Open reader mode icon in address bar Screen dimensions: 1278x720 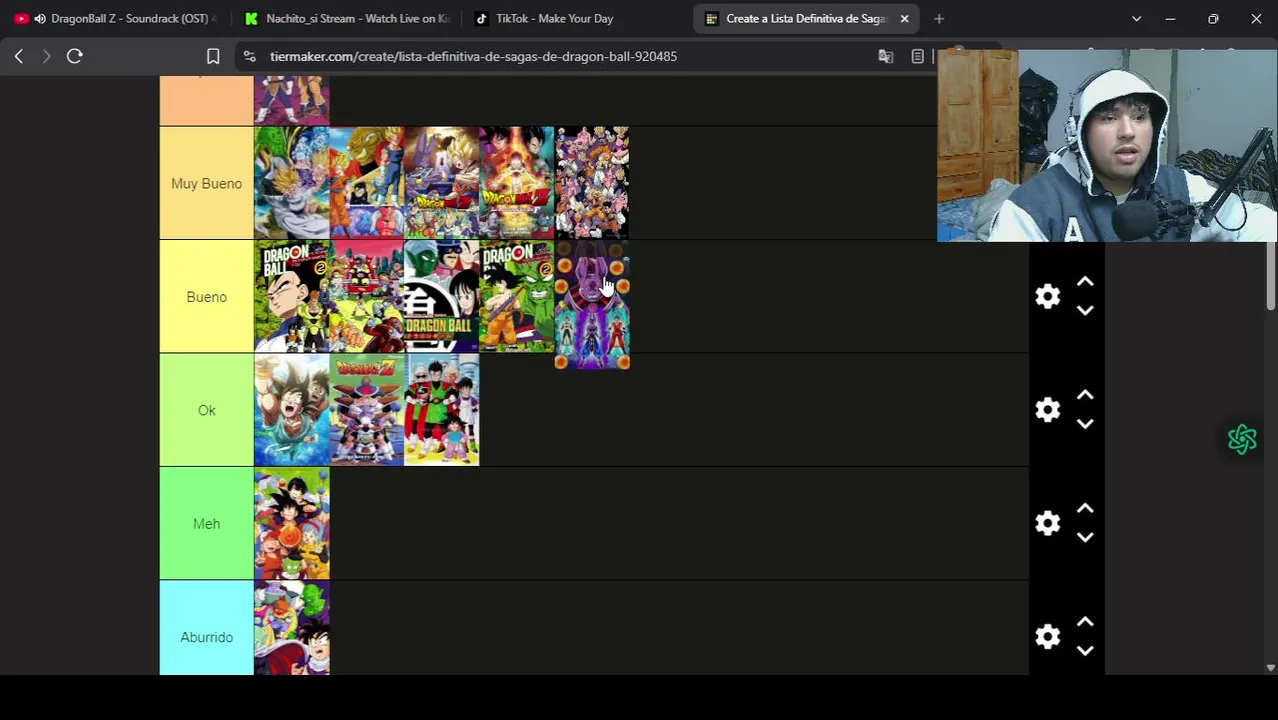click(x=917, y=56)
